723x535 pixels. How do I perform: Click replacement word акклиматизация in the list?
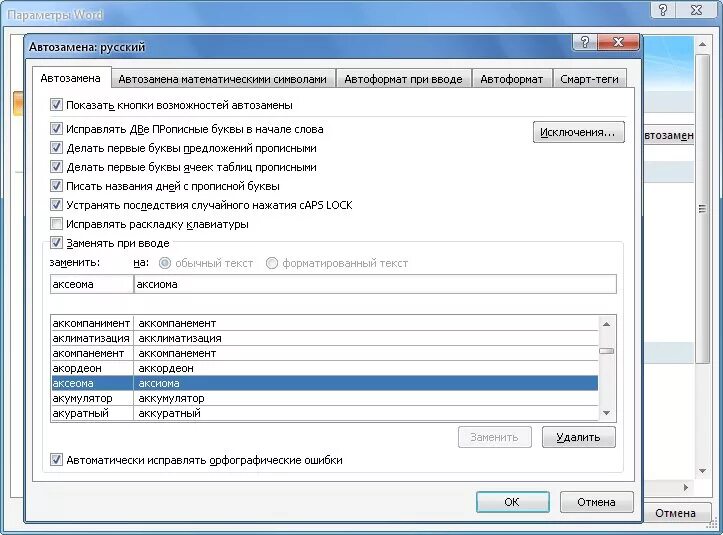pos(180,338)
